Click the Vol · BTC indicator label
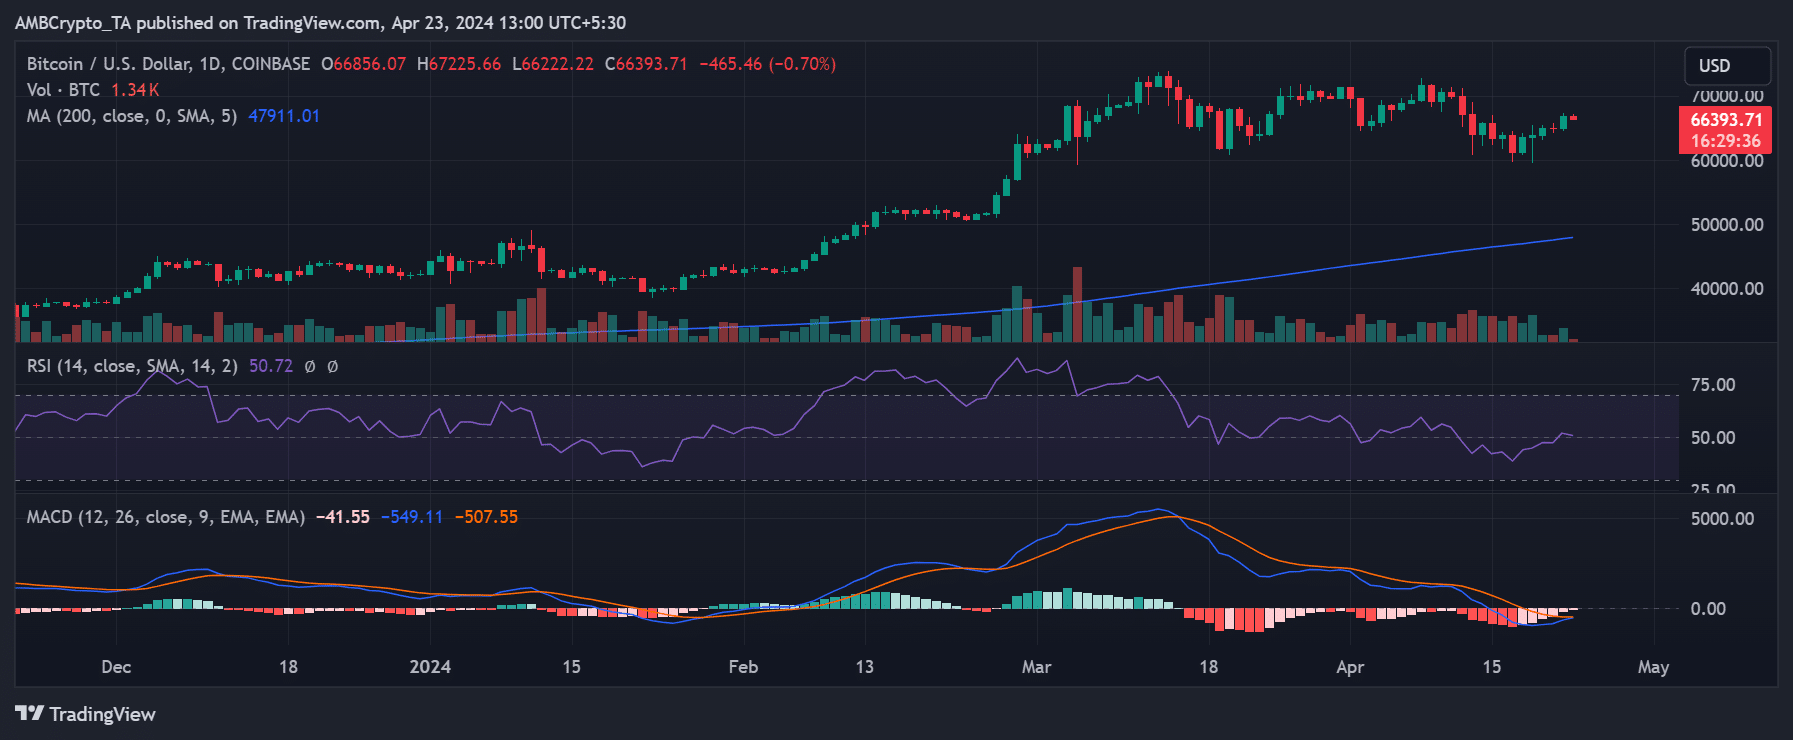Image resolution: width=1793 pixels, height=740 pixels. click(63, 90)
